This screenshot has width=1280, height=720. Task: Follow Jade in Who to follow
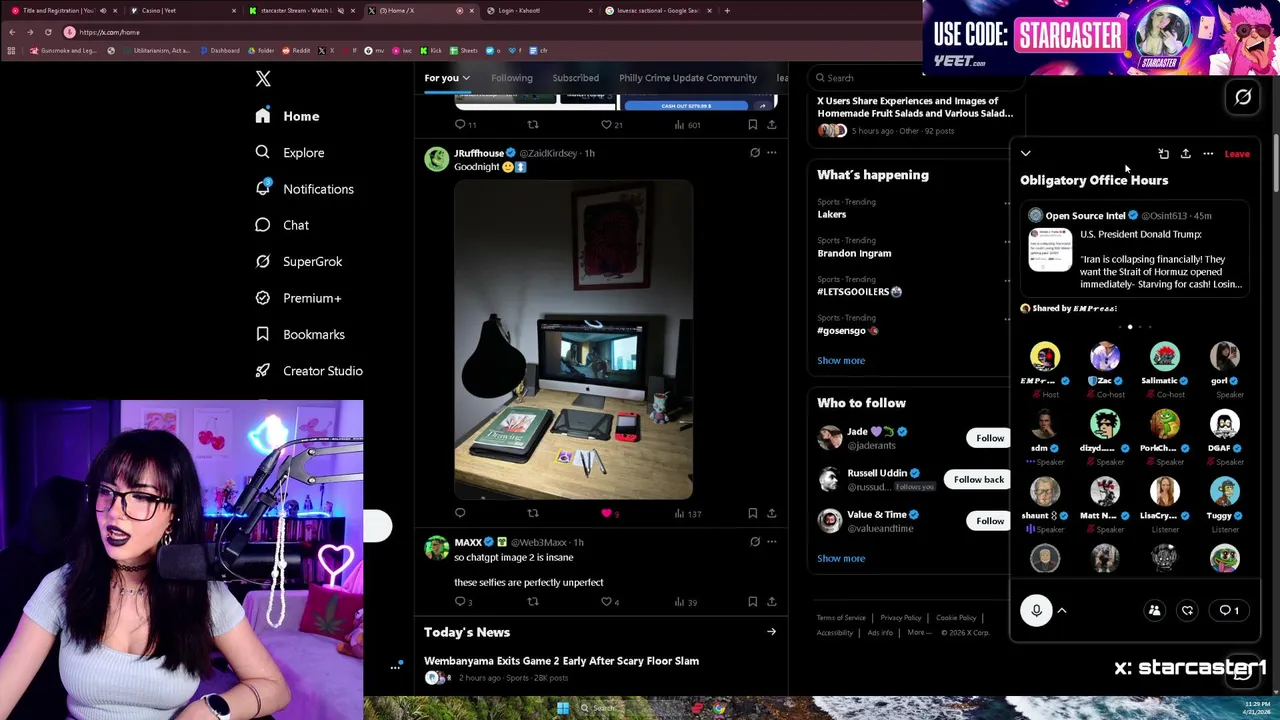pos(990,438)
